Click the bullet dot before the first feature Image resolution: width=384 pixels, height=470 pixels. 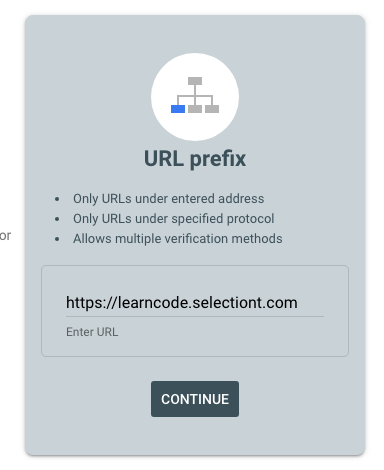tap(57, 199)
